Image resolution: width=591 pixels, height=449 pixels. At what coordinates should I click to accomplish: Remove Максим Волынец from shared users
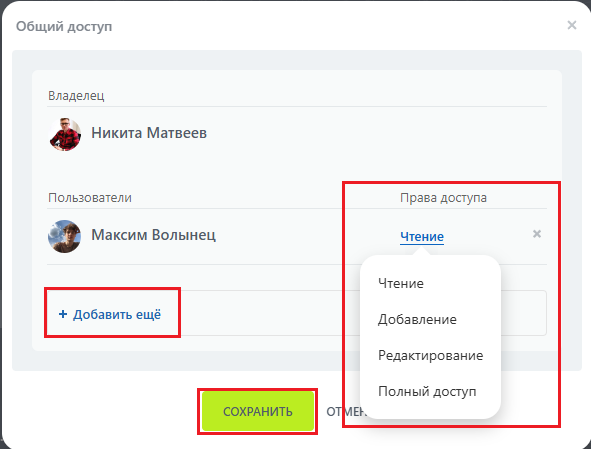pyautogui.click(x=537, y=234)
